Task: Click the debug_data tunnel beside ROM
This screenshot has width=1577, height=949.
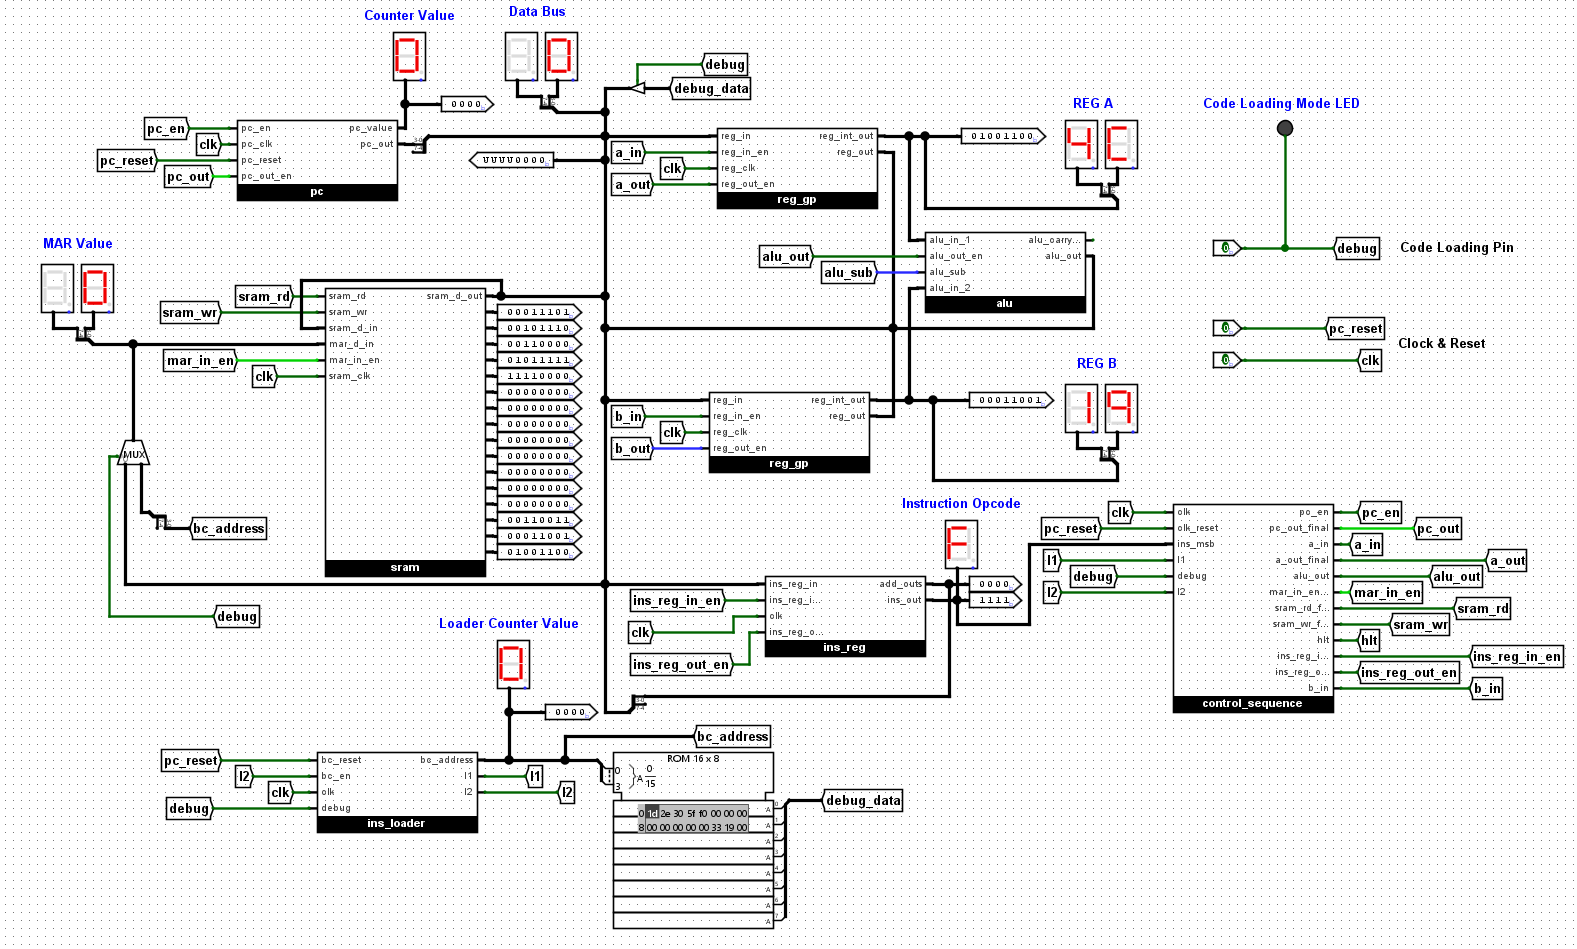Action: (863, 800)
